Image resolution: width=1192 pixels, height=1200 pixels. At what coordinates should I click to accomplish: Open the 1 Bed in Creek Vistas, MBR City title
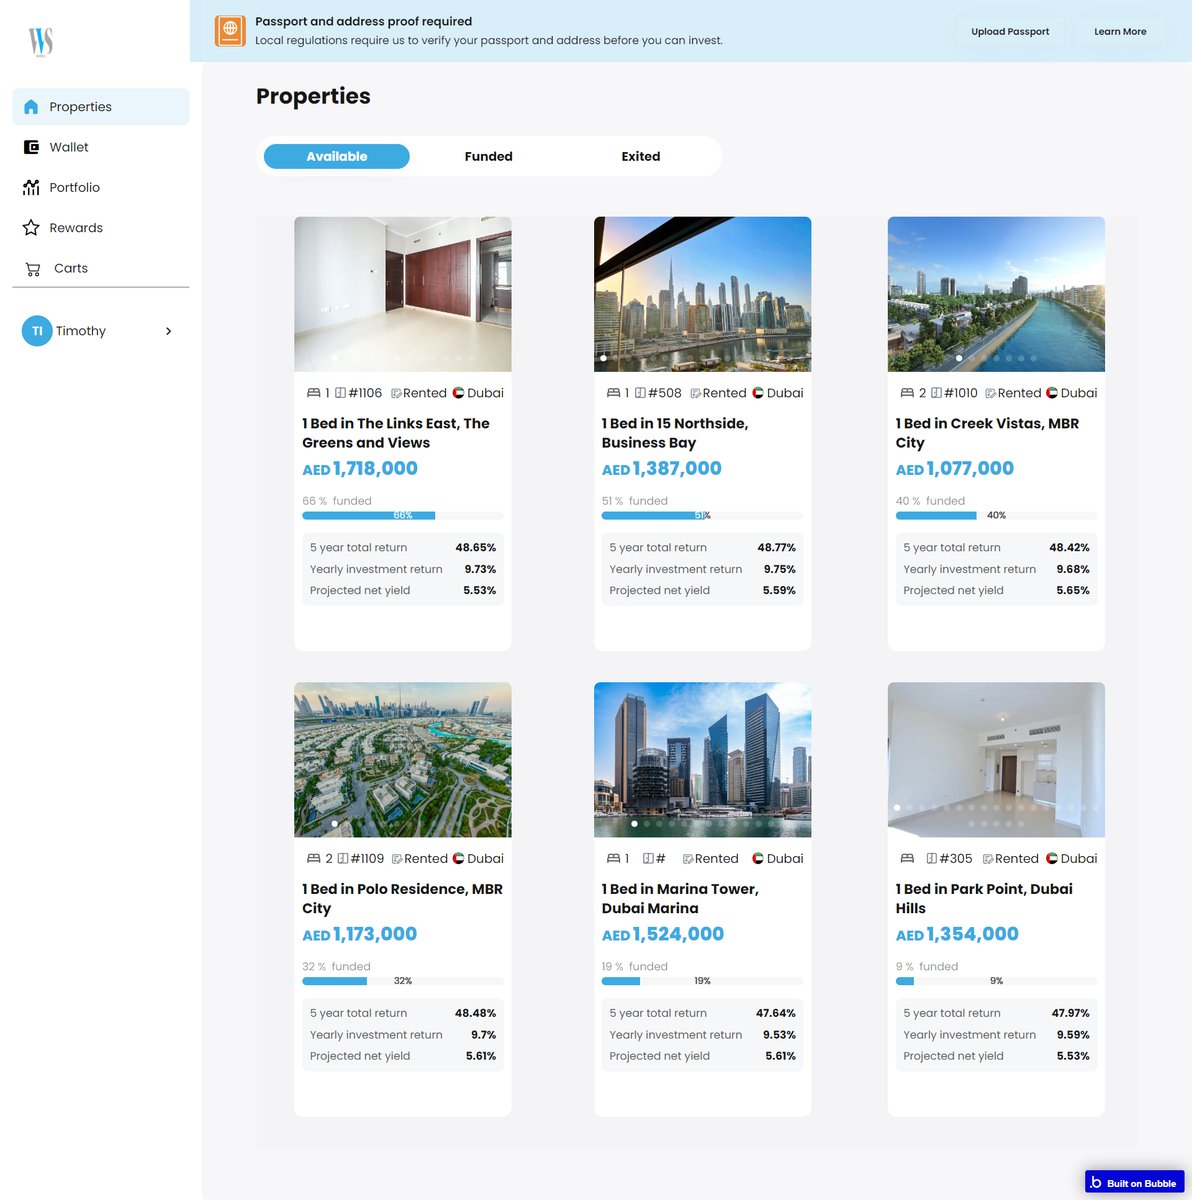[987, 433]
